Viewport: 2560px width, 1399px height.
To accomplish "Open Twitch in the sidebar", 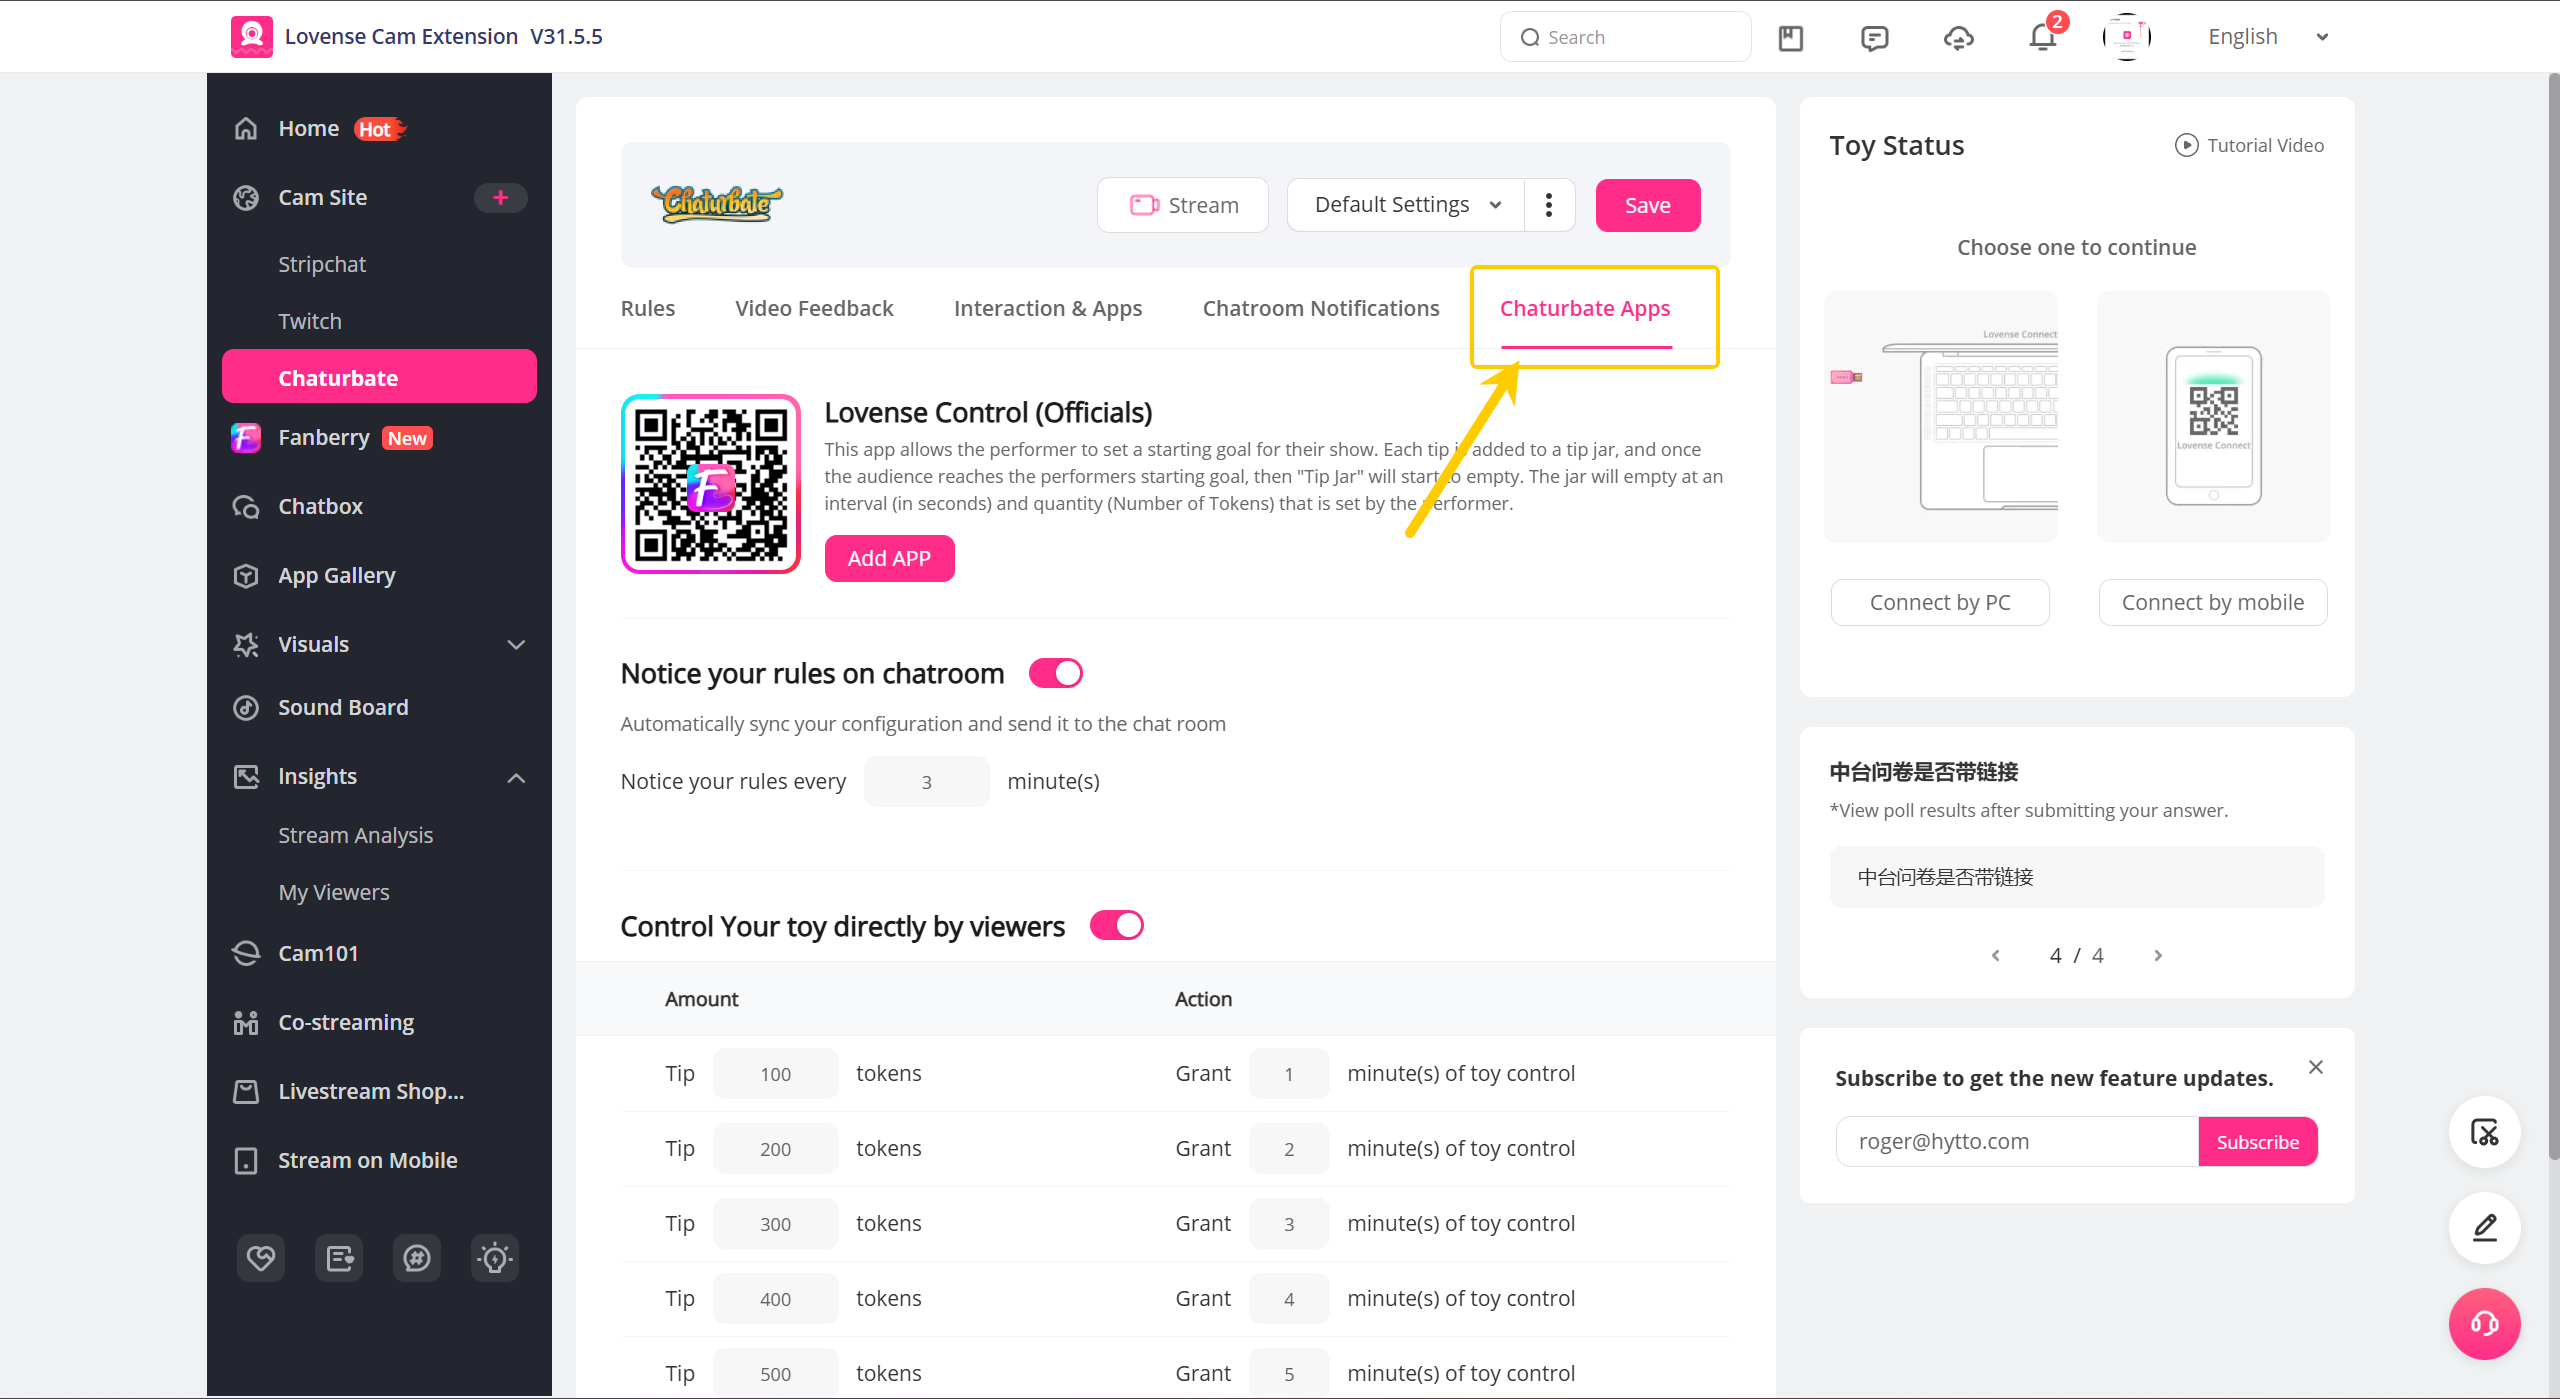I will click(x=310, y=322).
